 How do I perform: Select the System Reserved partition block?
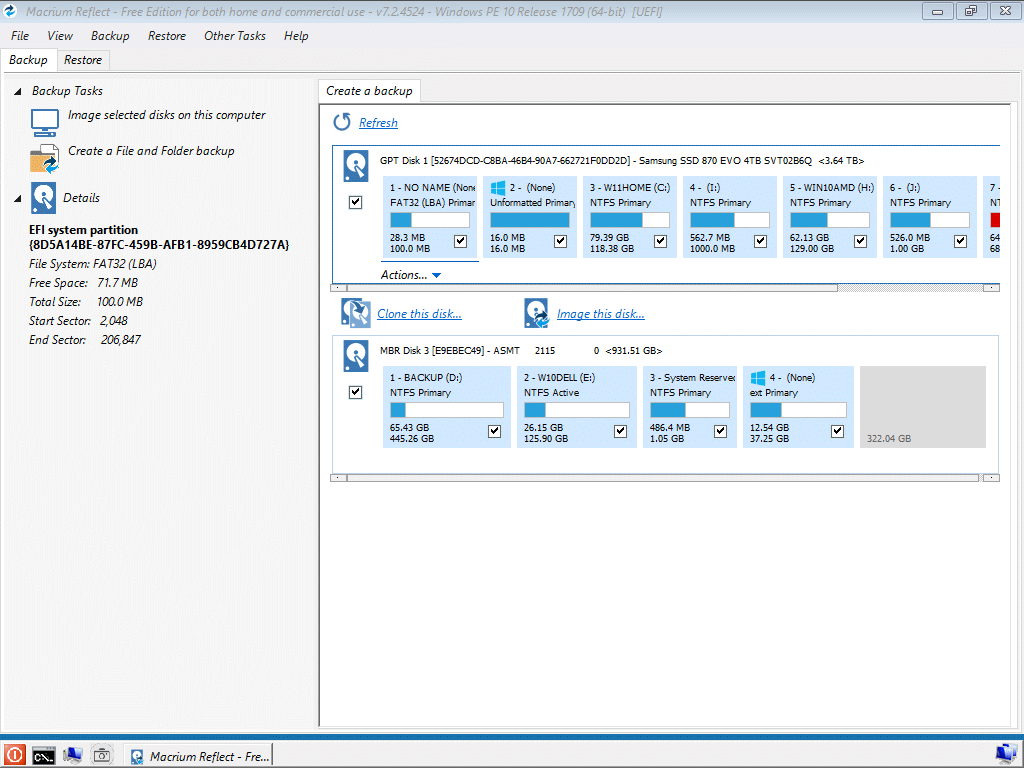point(690,407)
